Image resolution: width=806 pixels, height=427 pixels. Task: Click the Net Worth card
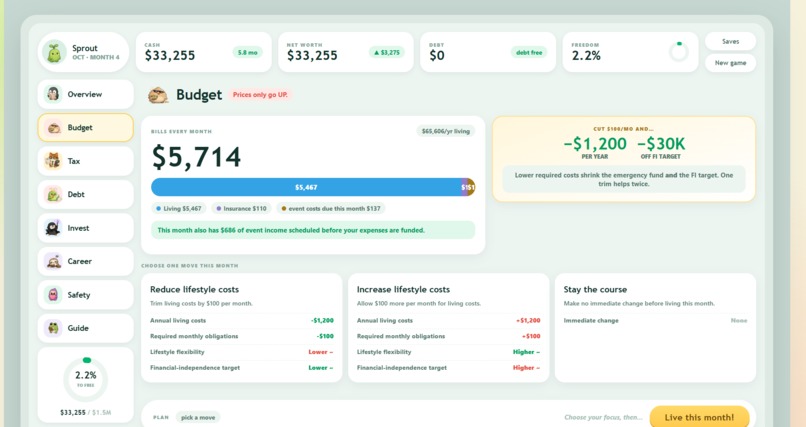(x=346, y=52)
